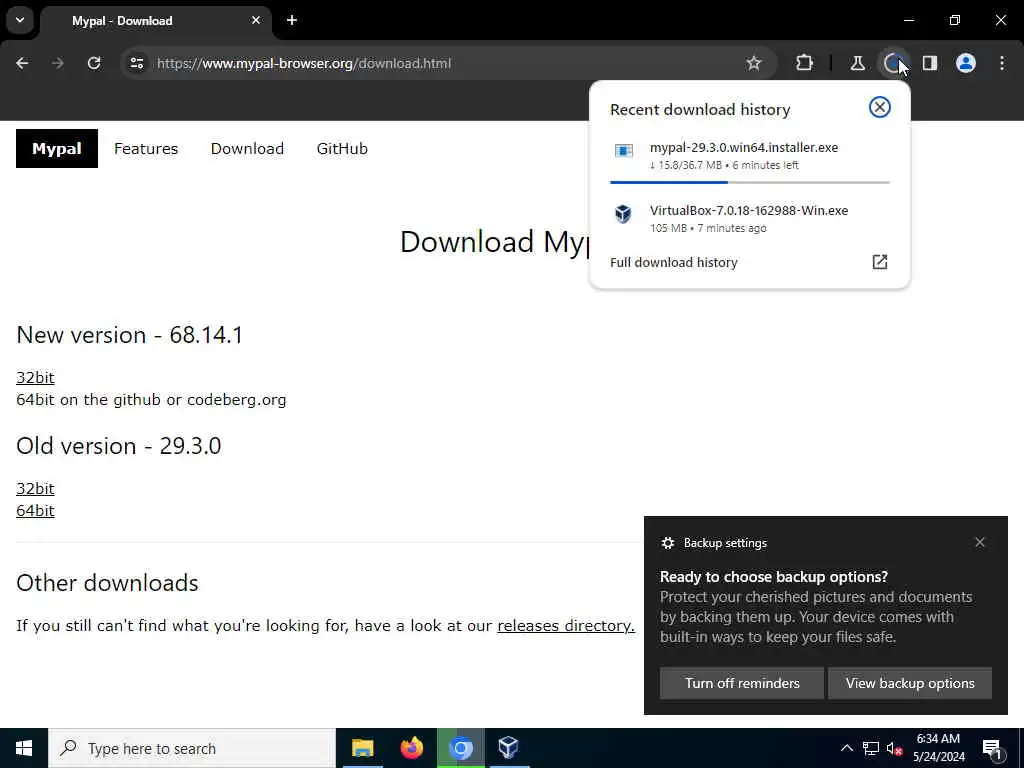The height and width of the screenshot is (768, 1024).
Task: Click Turn off reminders button
Action: pos(742,683)
